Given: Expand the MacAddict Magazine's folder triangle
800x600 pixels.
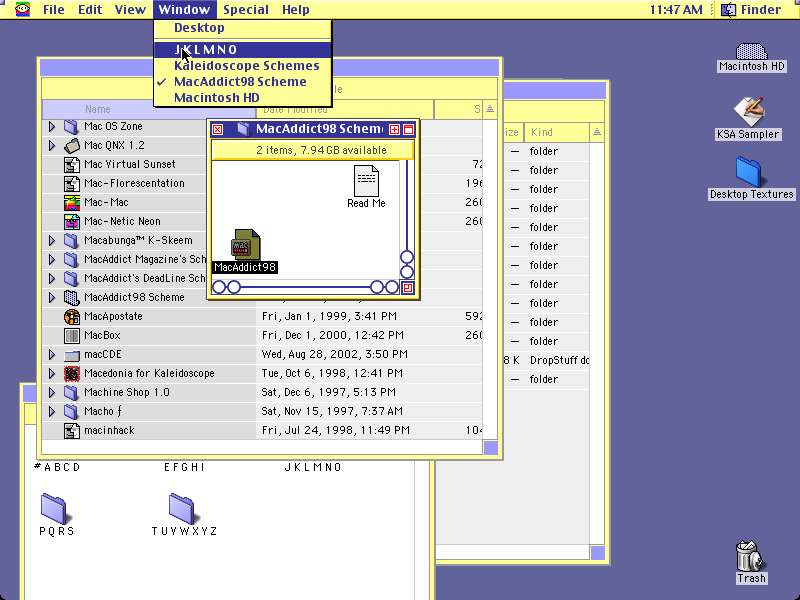Looking at the screenshot, I should (52, 259).
